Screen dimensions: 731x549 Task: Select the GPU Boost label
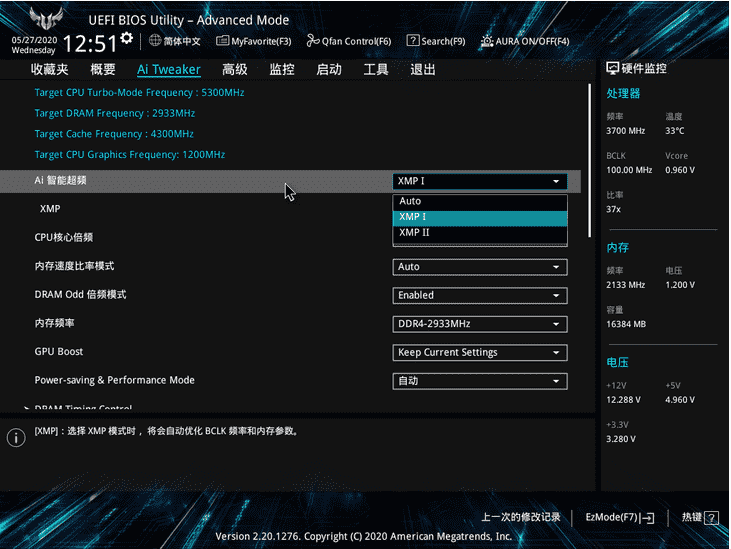coord(59,351)
